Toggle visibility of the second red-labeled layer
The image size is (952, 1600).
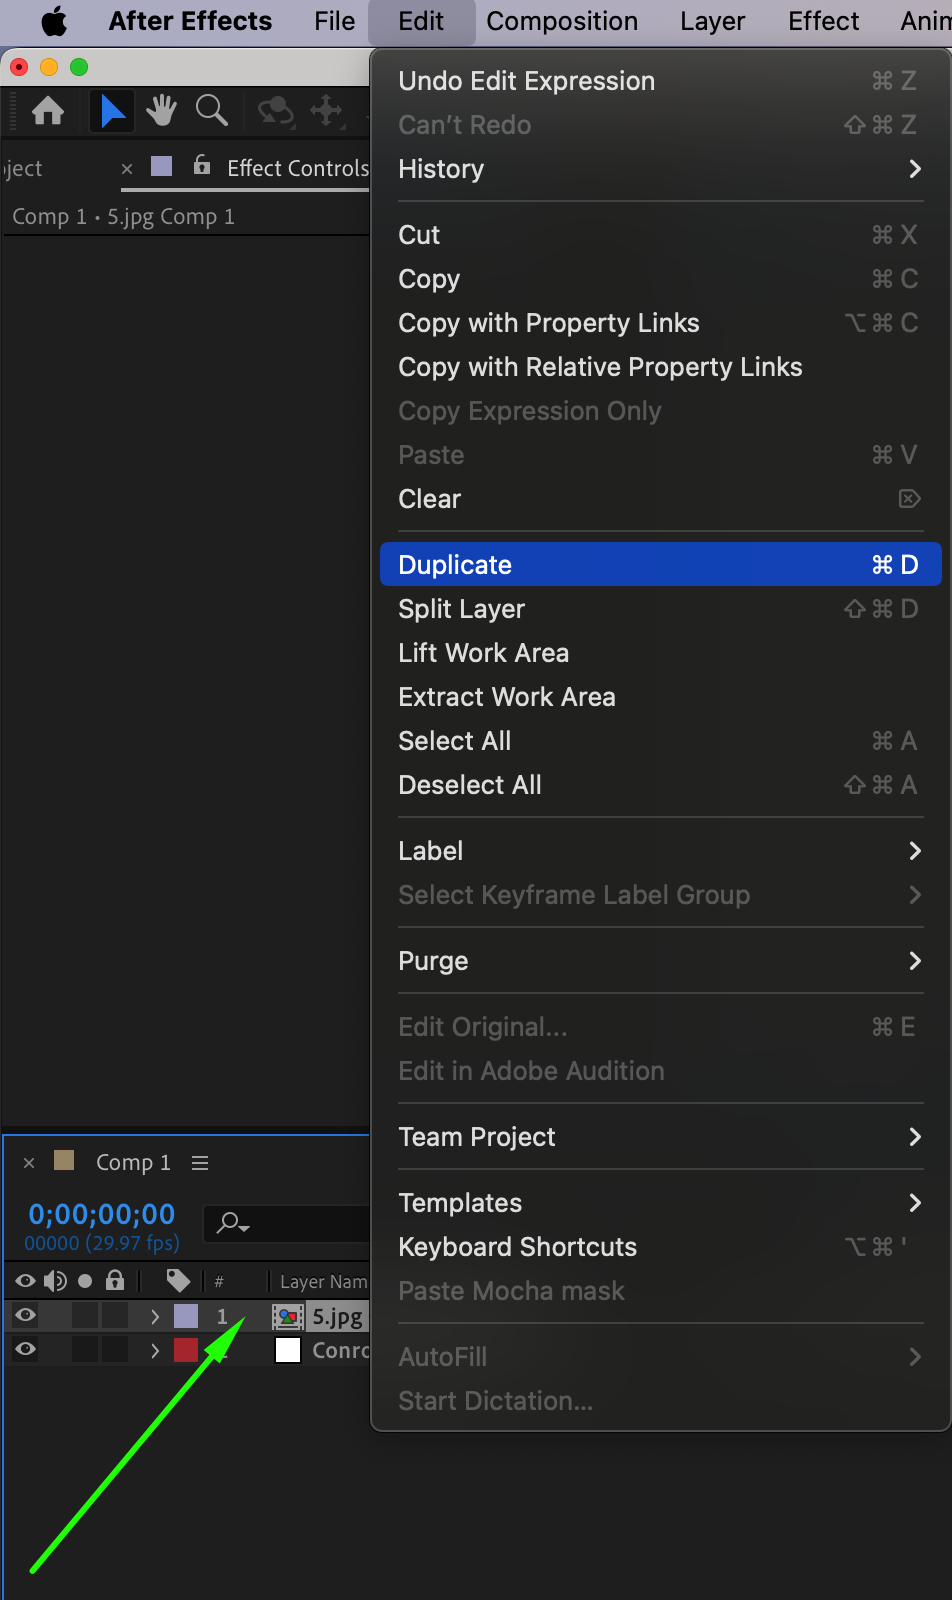(x=26, y=1350)
